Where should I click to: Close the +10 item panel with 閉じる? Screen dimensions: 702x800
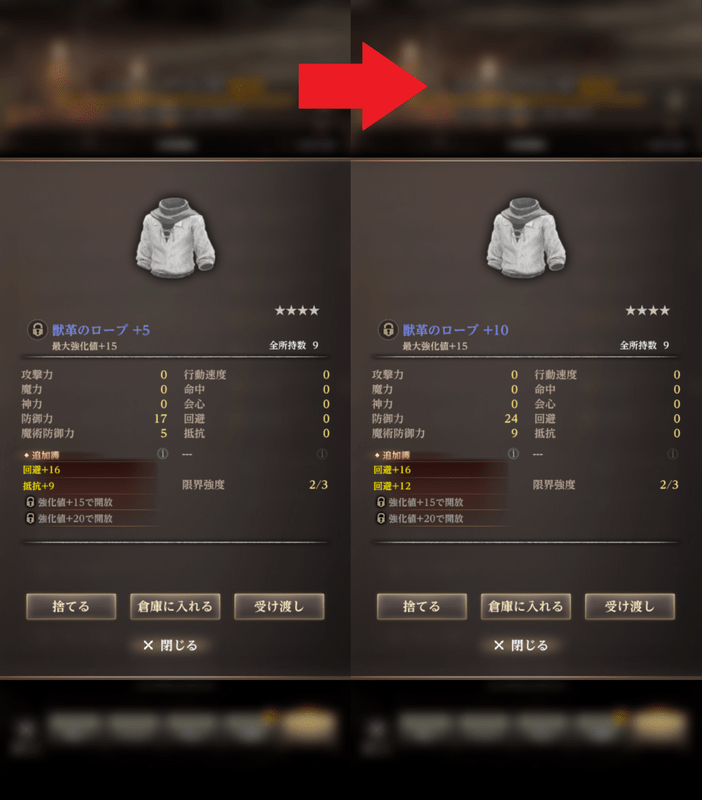point(521,645)
